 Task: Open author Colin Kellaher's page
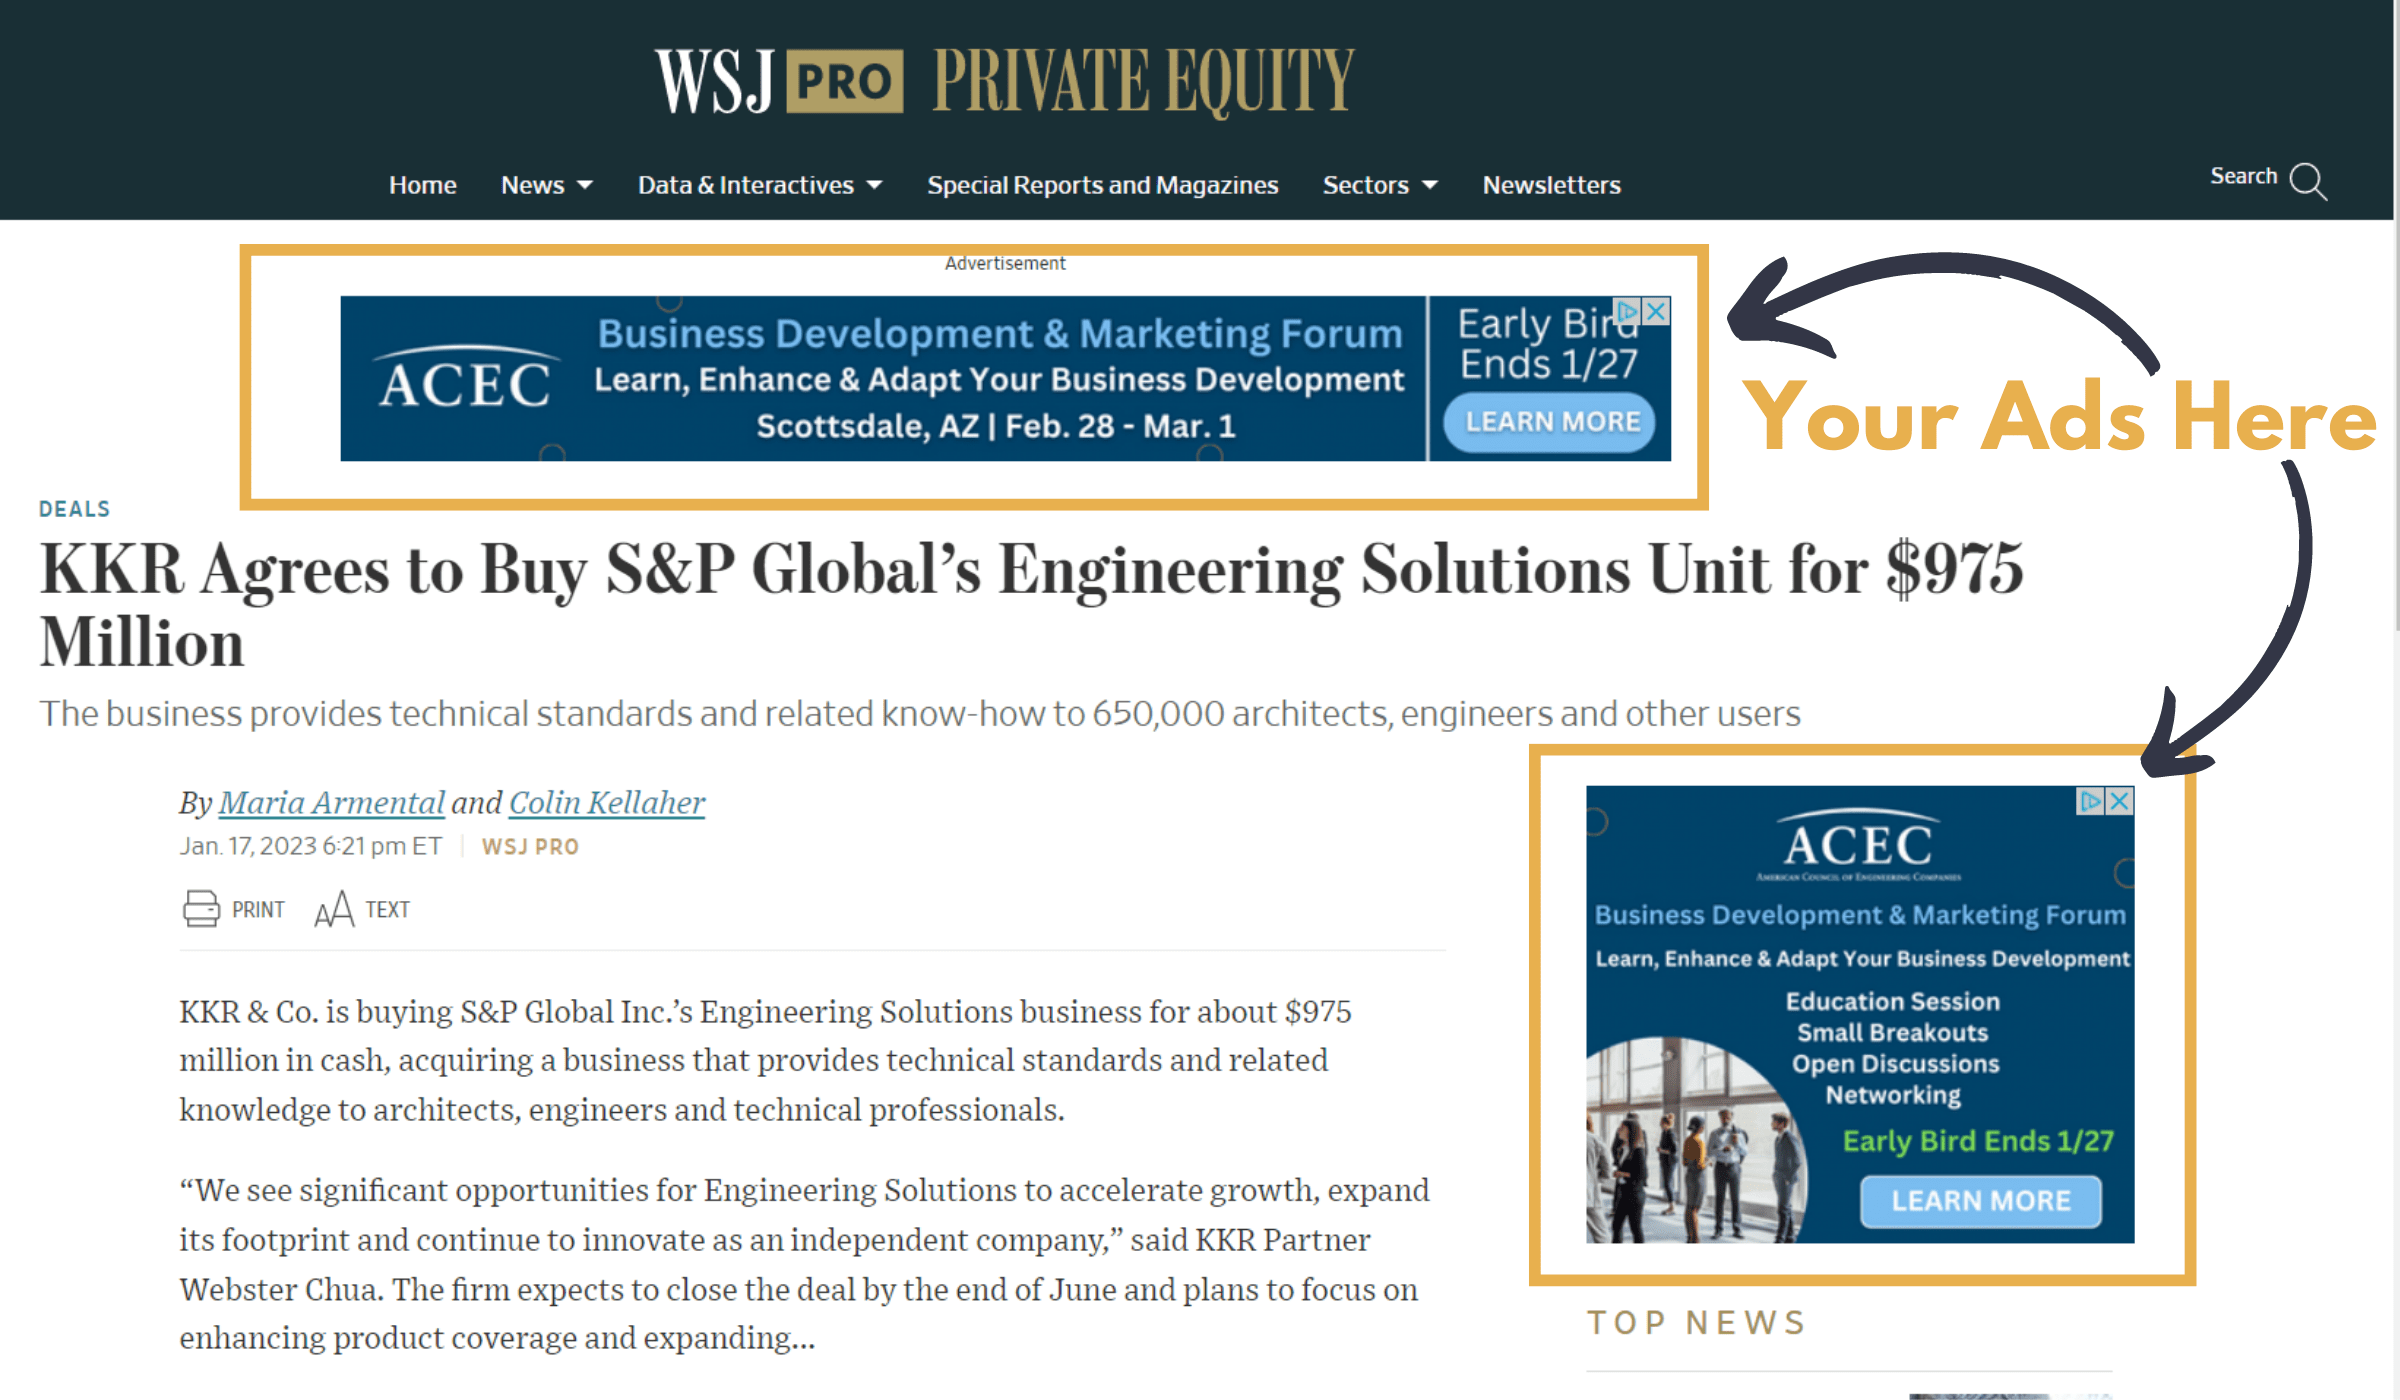coord(607,802)
